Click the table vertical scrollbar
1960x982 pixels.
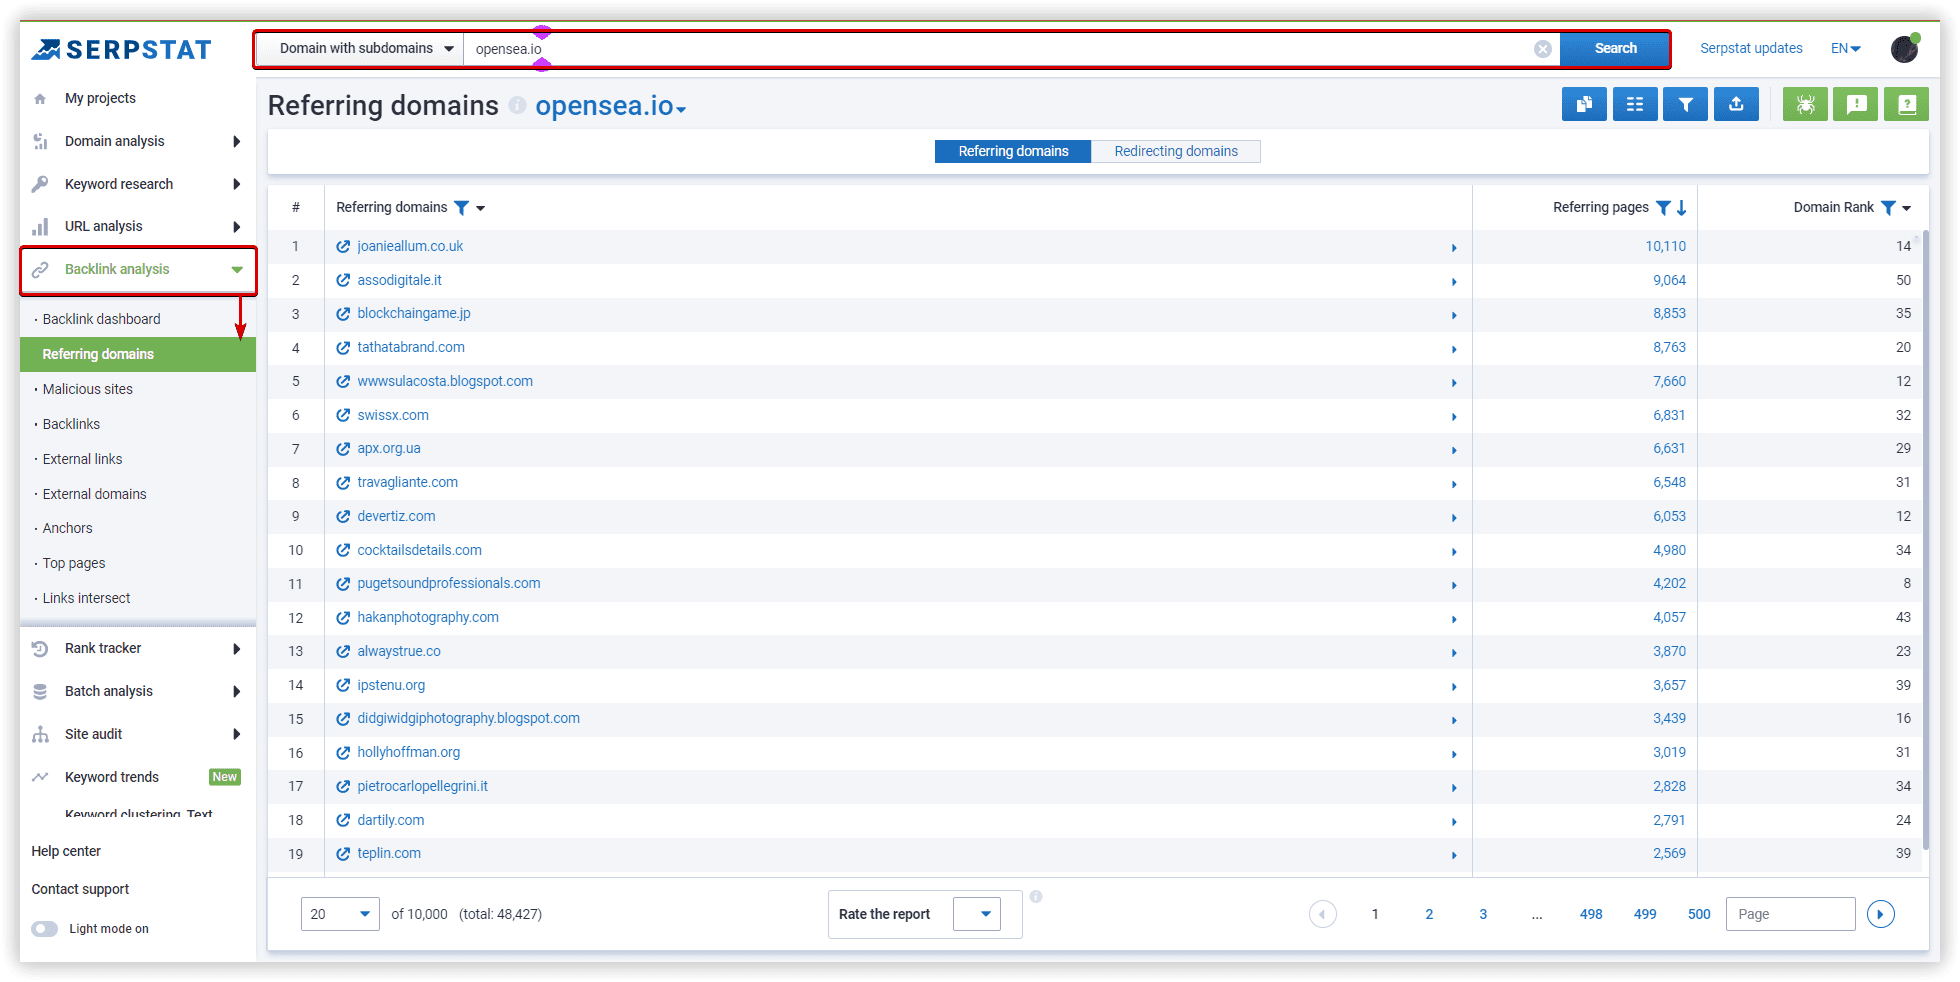point(1926,540)
